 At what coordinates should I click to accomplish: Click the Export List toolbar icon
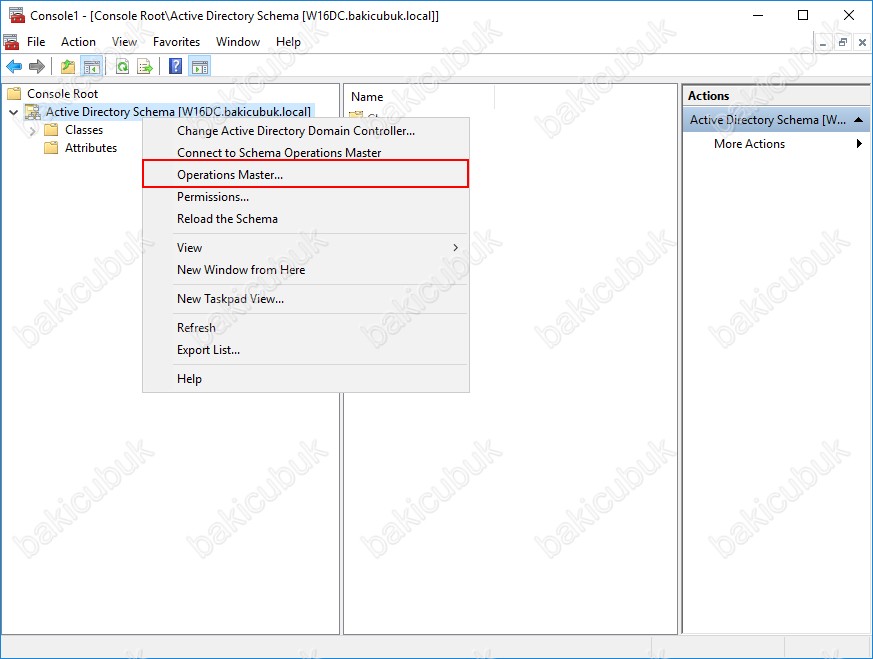point(145,67)
